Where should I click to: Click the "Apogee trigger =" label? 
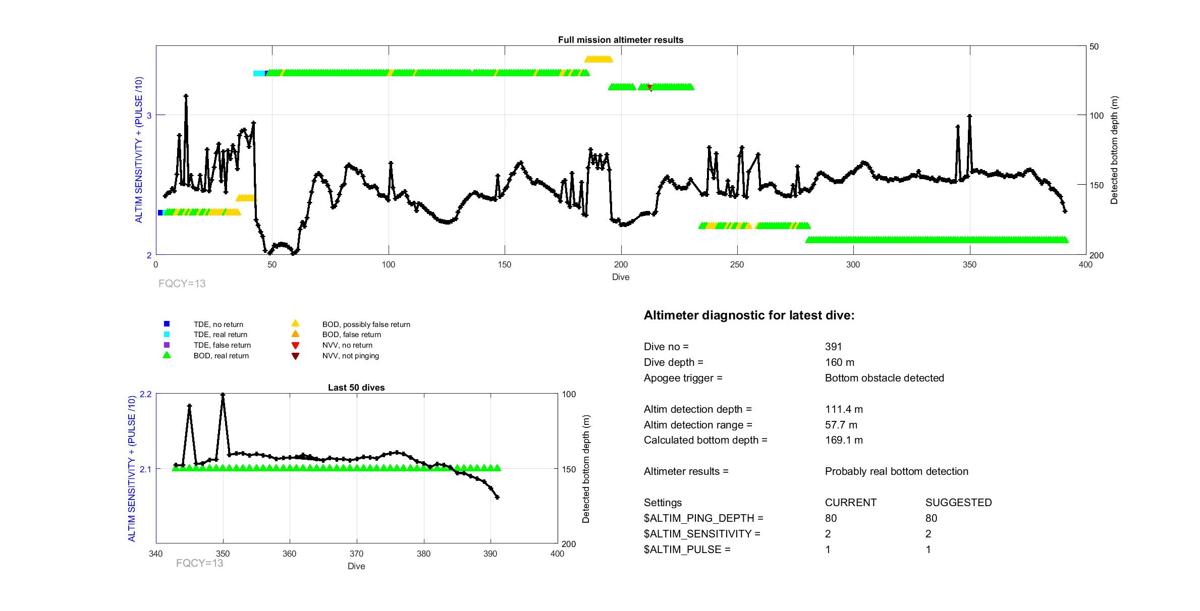tap(683, 378)
